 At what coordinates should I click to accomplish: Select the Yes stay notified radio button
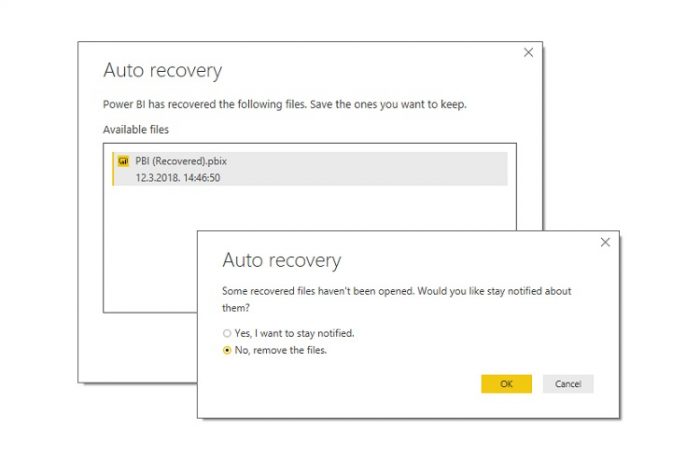(227, 333)
